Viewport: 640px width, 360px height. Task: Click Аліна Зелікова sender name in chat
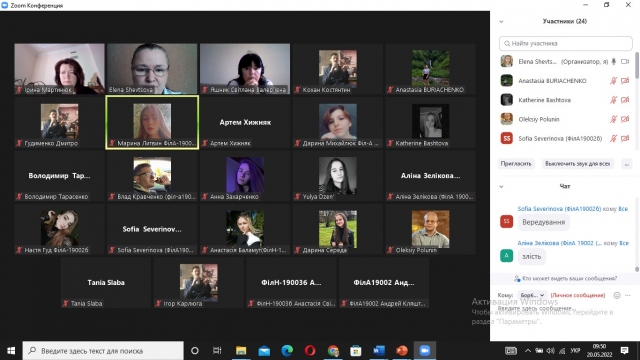559,243
